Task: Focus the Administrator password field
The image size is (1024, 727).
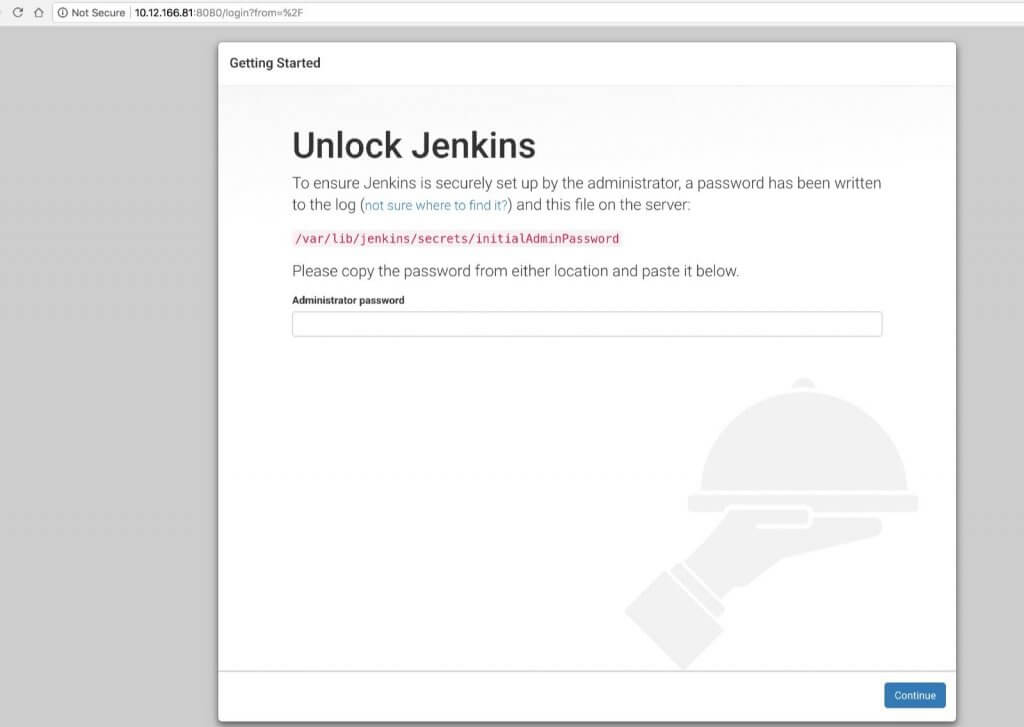Action: point(586,324)
